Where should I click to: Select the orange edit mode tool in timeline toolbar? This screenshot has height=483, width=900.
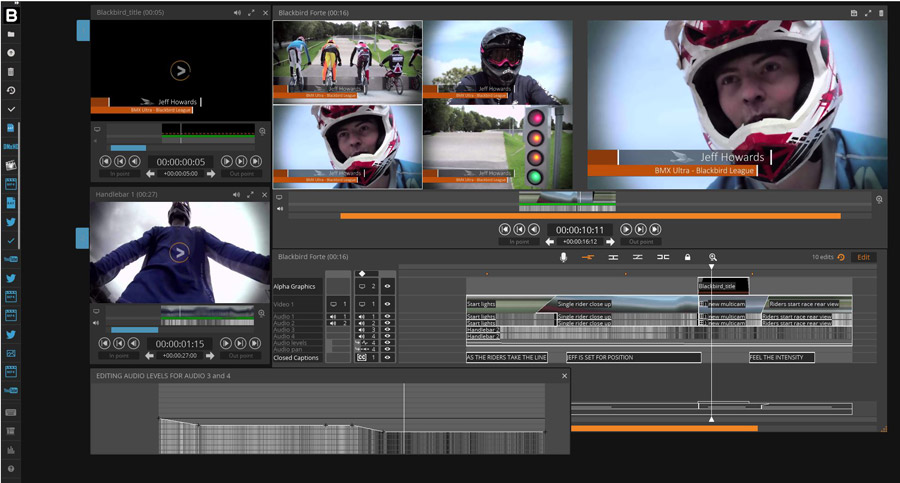(588, 257)
